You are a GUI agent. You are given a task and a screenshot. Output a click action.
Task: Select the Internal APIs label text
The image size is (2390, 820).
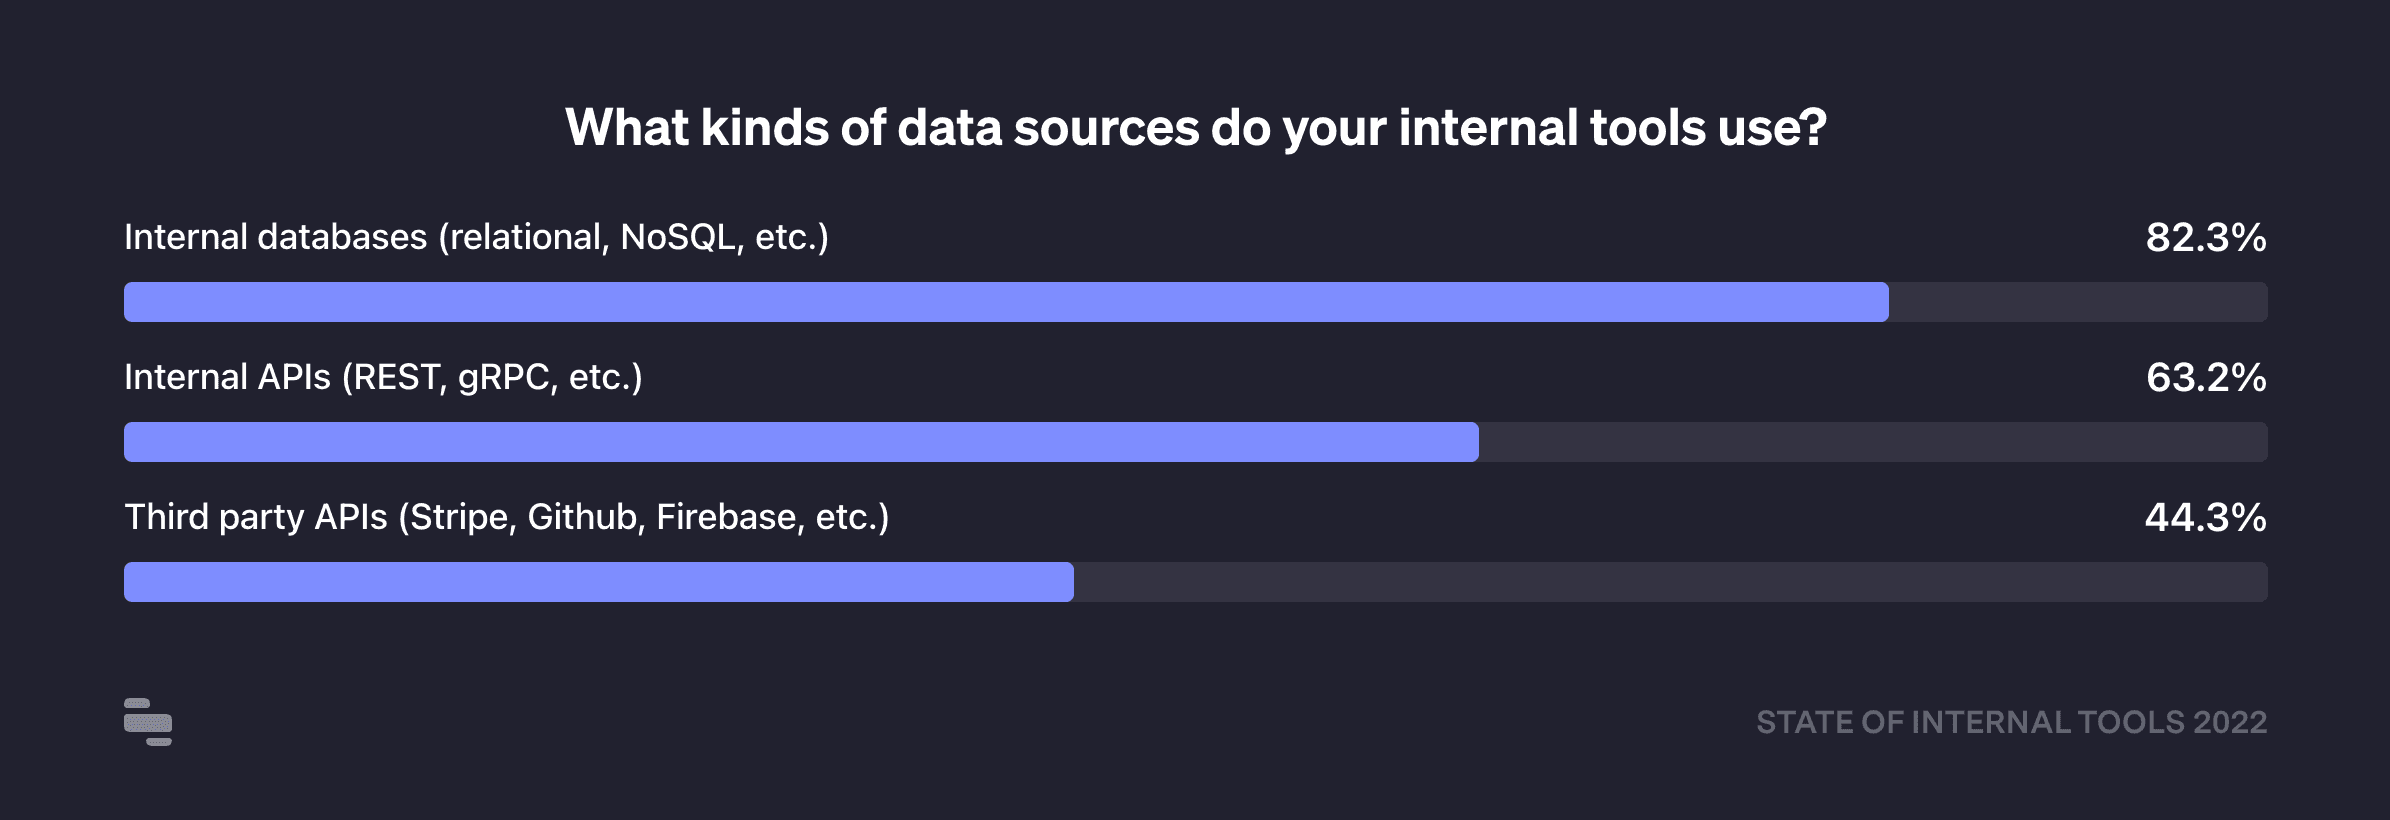tap(383, 377)
